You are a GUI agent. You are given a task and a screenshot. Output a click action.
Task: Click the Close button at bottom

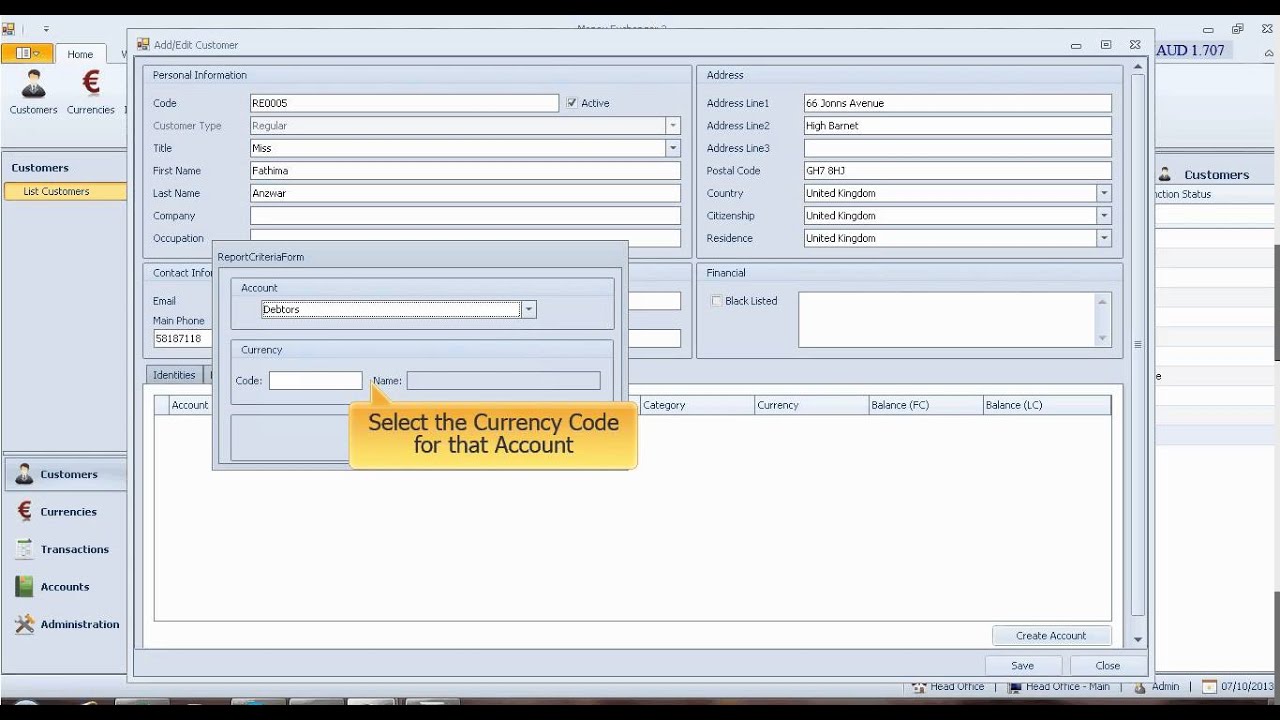click(1107, 665)
